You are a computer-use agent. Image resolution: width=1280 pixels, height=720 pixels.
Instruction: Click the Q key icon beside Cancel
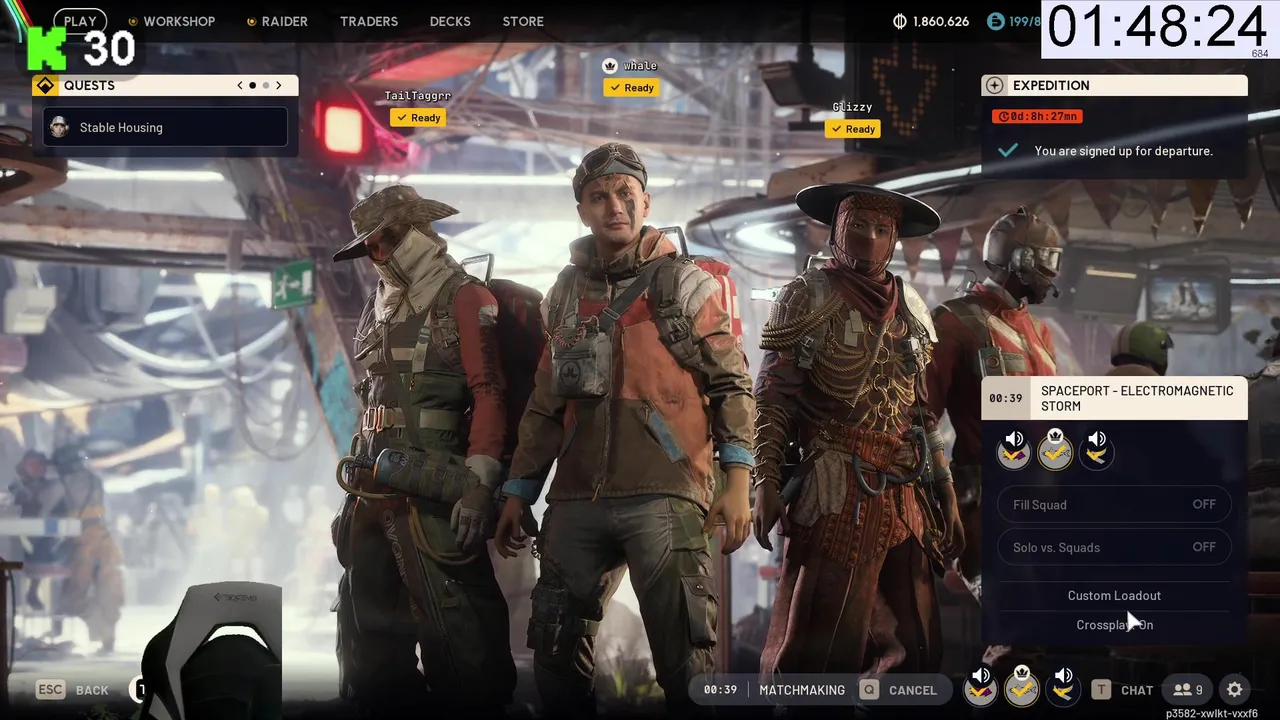tap(869, 690)
